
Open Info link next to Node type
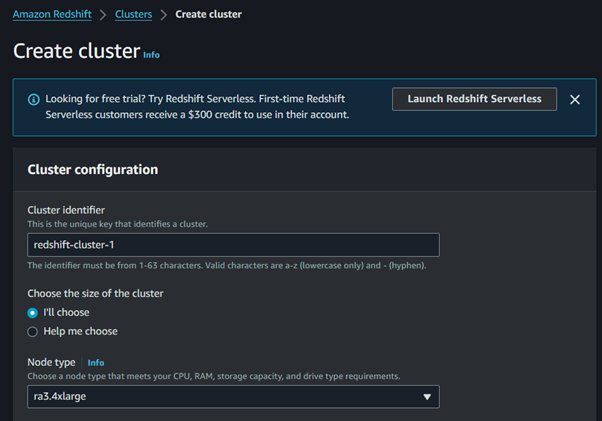(96, 363)
